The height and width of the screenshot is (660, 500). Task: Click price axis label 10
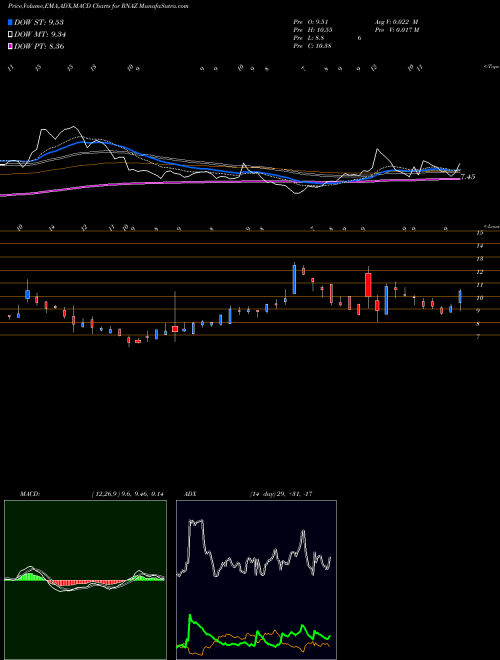[x=480, y=298]
